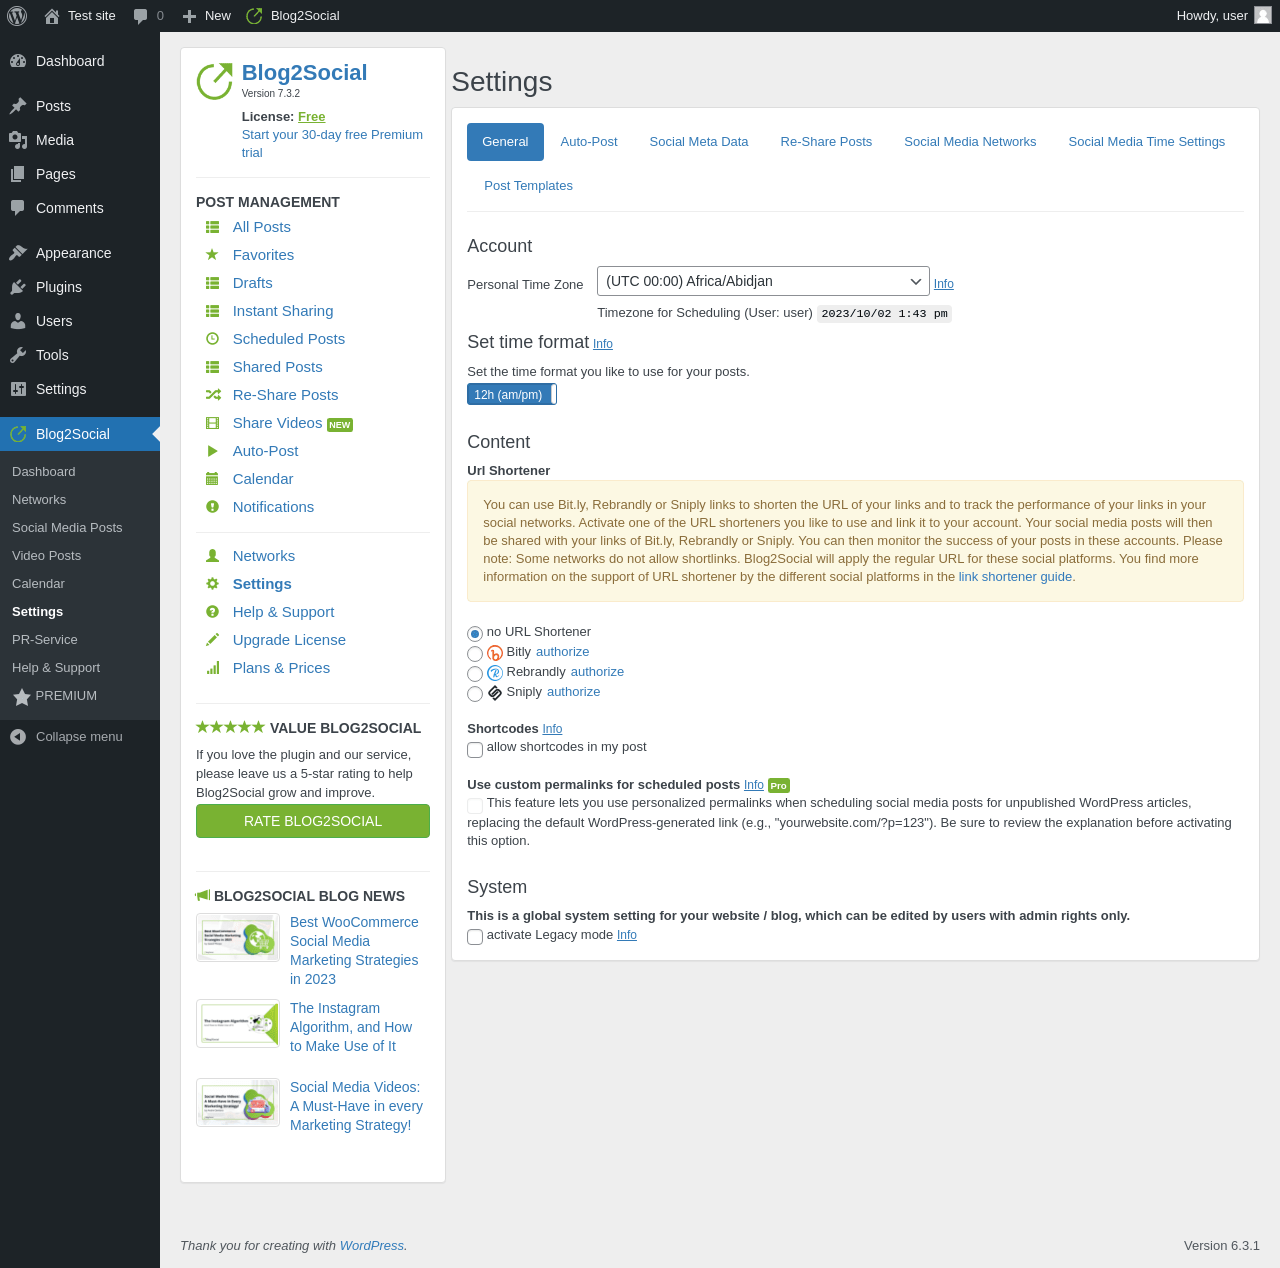This screenshot has height=1268, width=1280.
Task: Click Start your 30-day free Premium trial
Action: [332, 144]
